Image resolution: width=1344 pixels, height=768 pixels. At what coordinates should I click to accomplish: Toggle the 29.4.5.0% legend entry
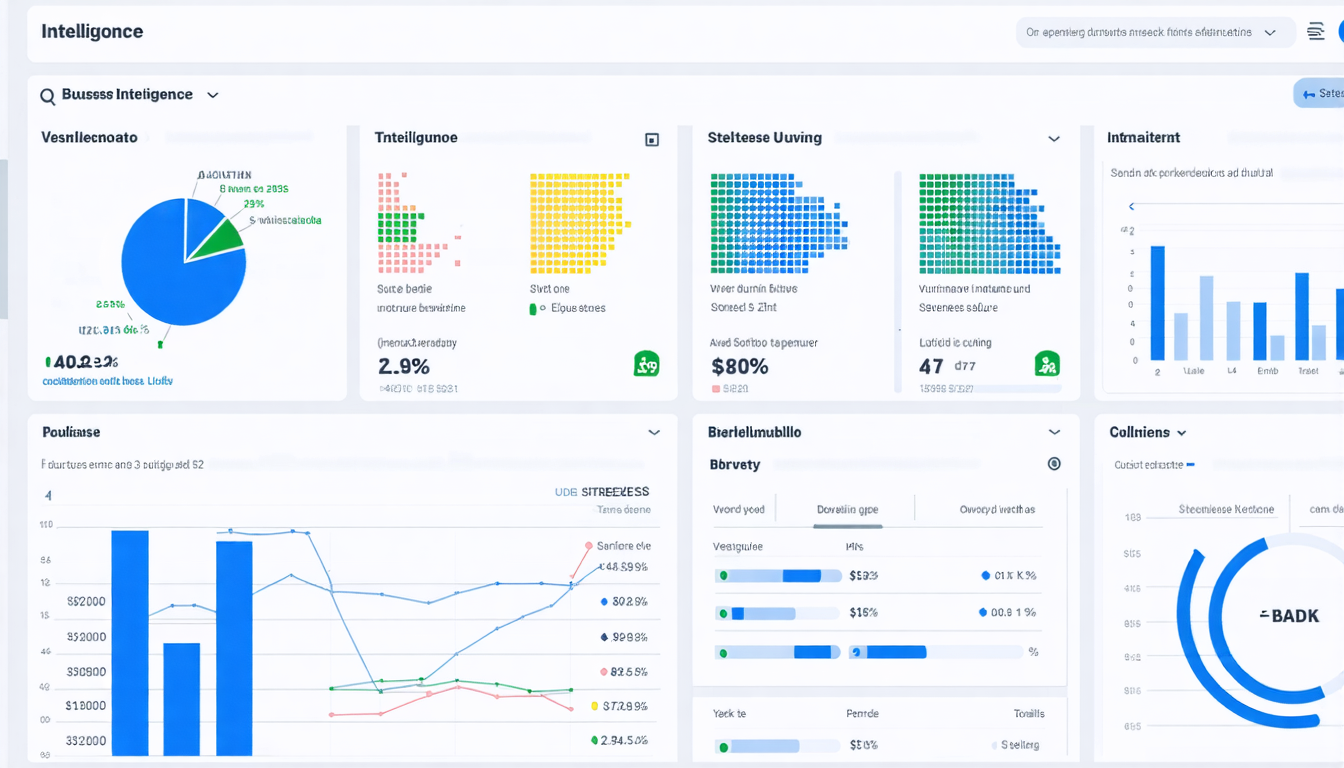[x=619, y=741]
